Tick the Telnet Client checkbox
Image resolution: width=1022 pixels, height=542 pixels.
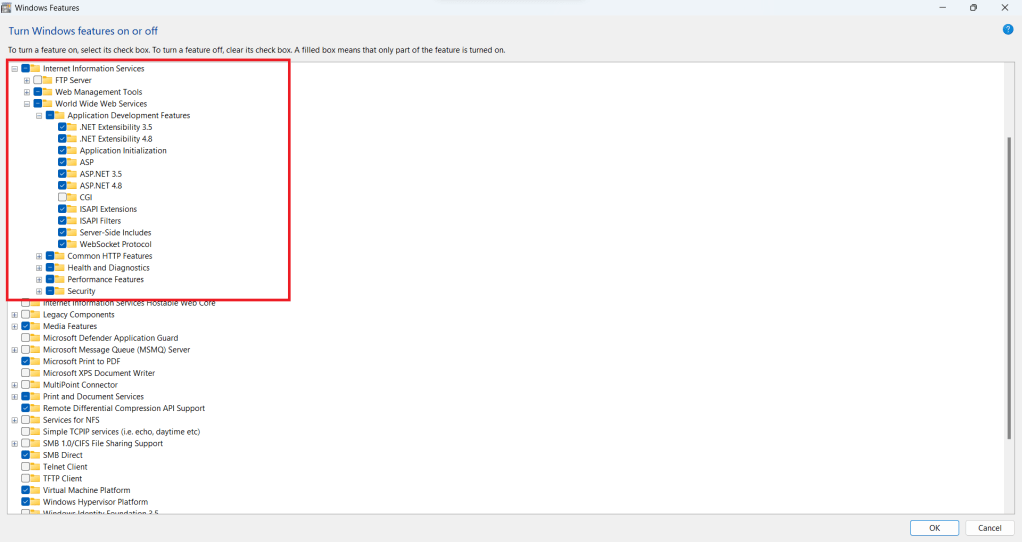point(25,467)
